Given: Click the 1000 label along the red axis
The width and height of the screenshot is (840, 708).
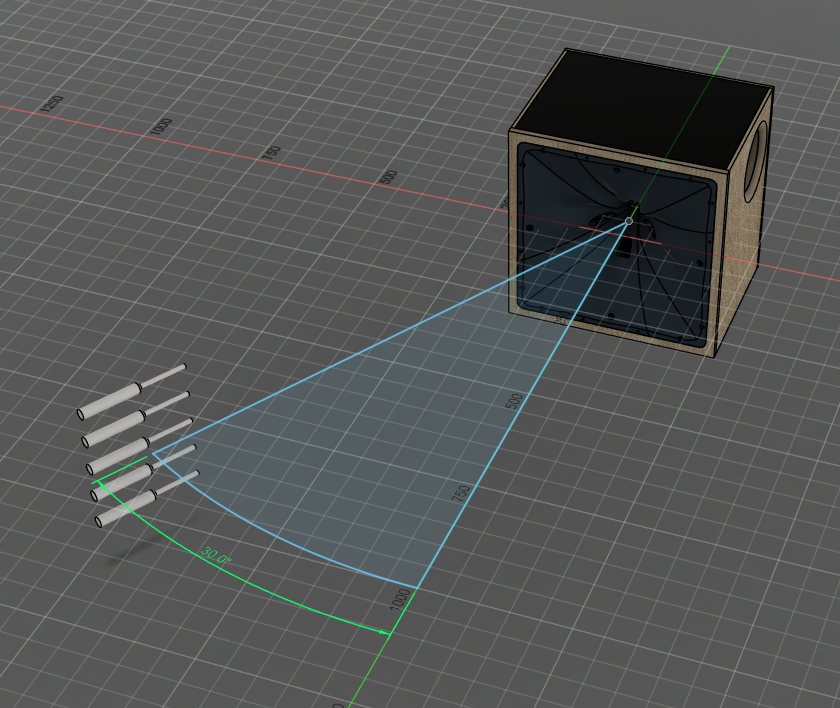Looking at the screenshot, I should (x=161, y=127).
